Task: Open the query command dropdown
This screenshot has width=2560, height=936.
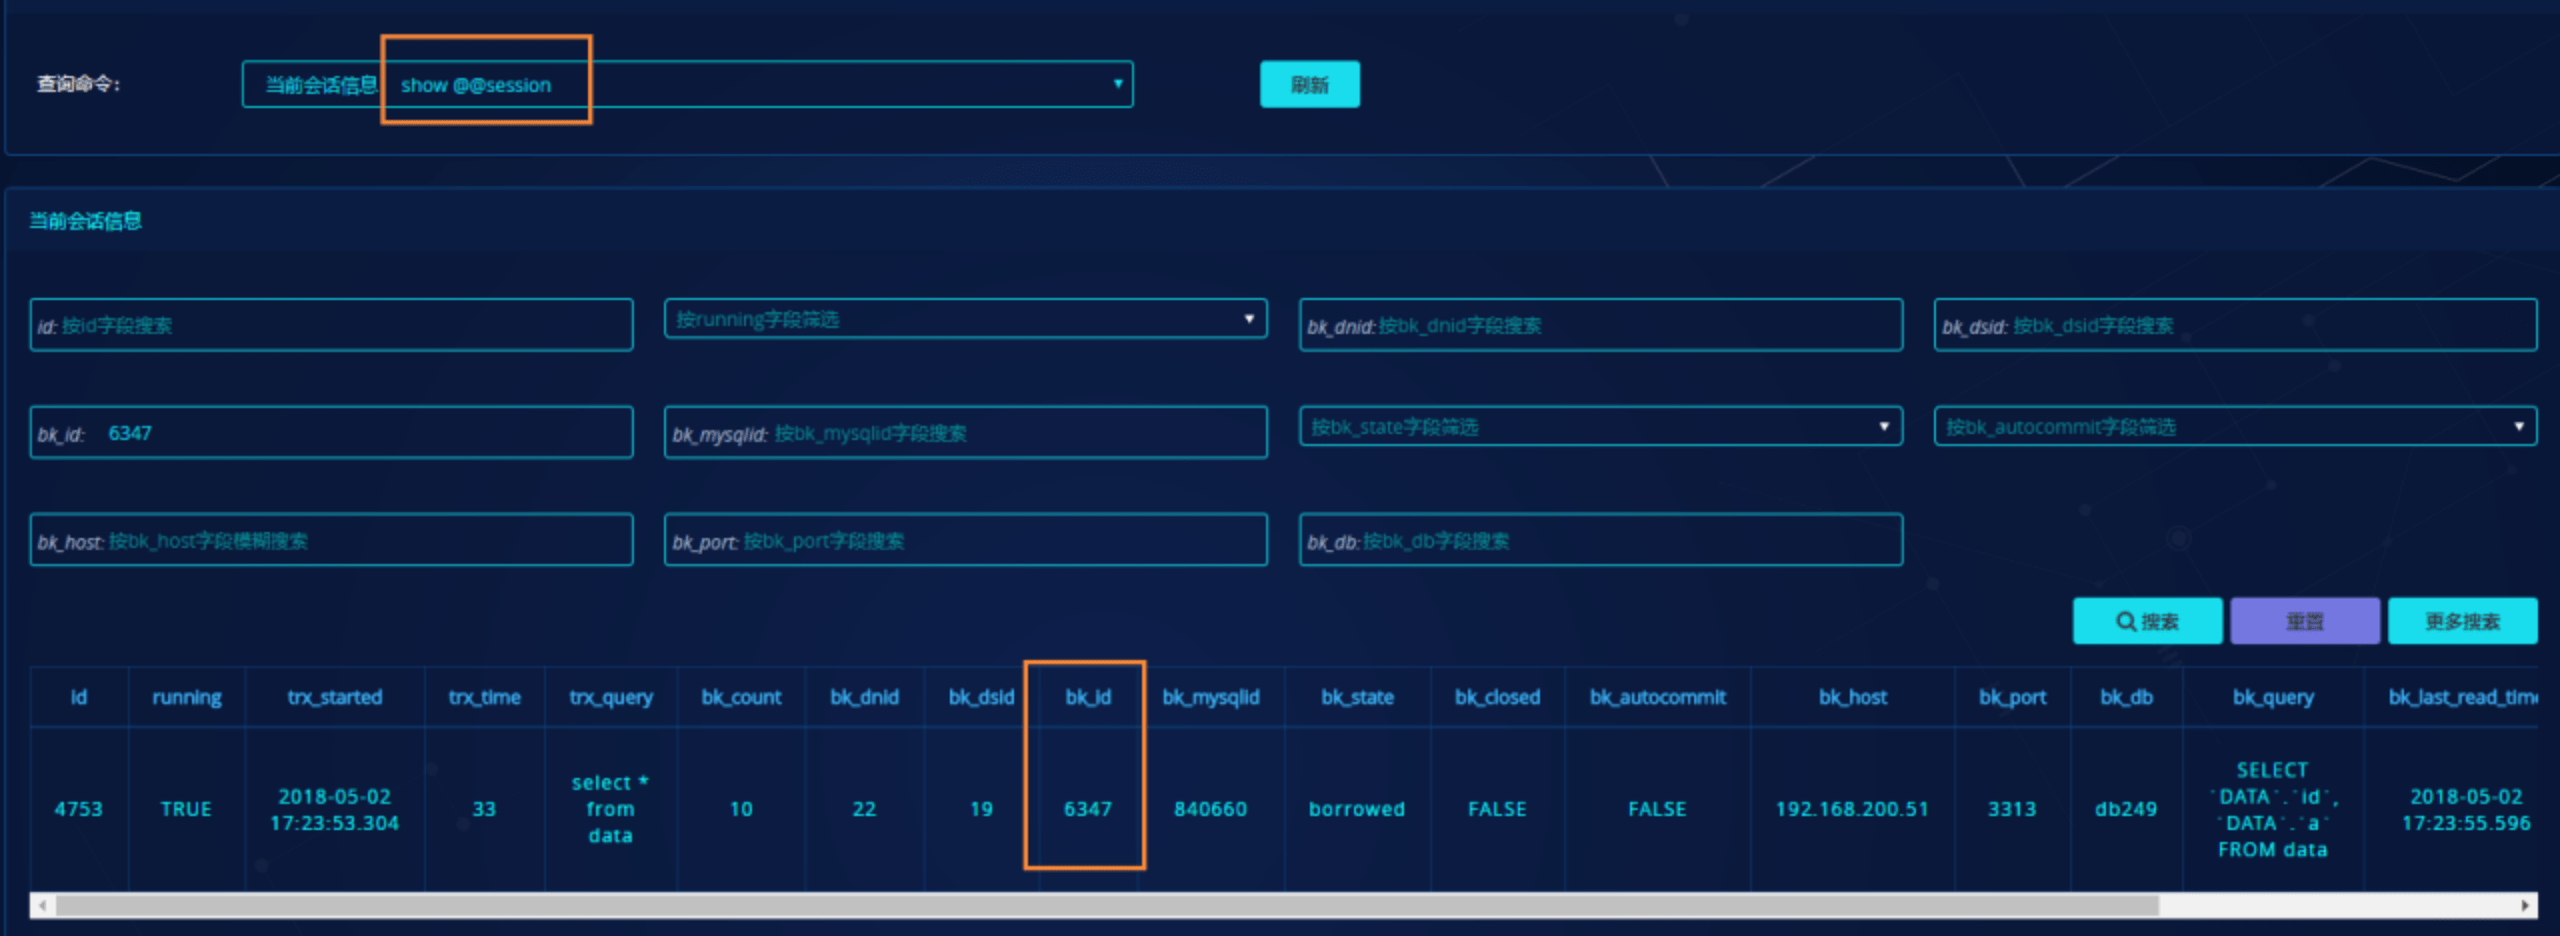Action: click(687, 85)
